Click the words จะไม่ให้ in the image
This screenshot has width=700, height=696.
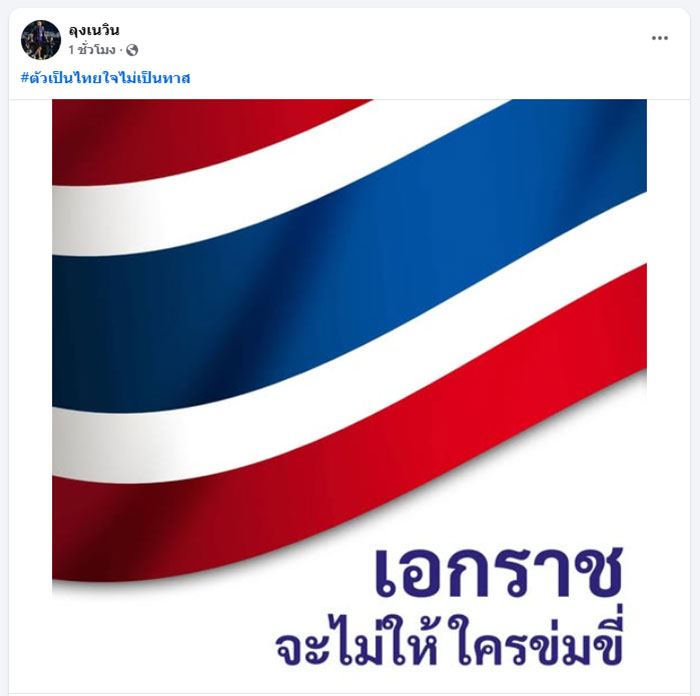358,641
